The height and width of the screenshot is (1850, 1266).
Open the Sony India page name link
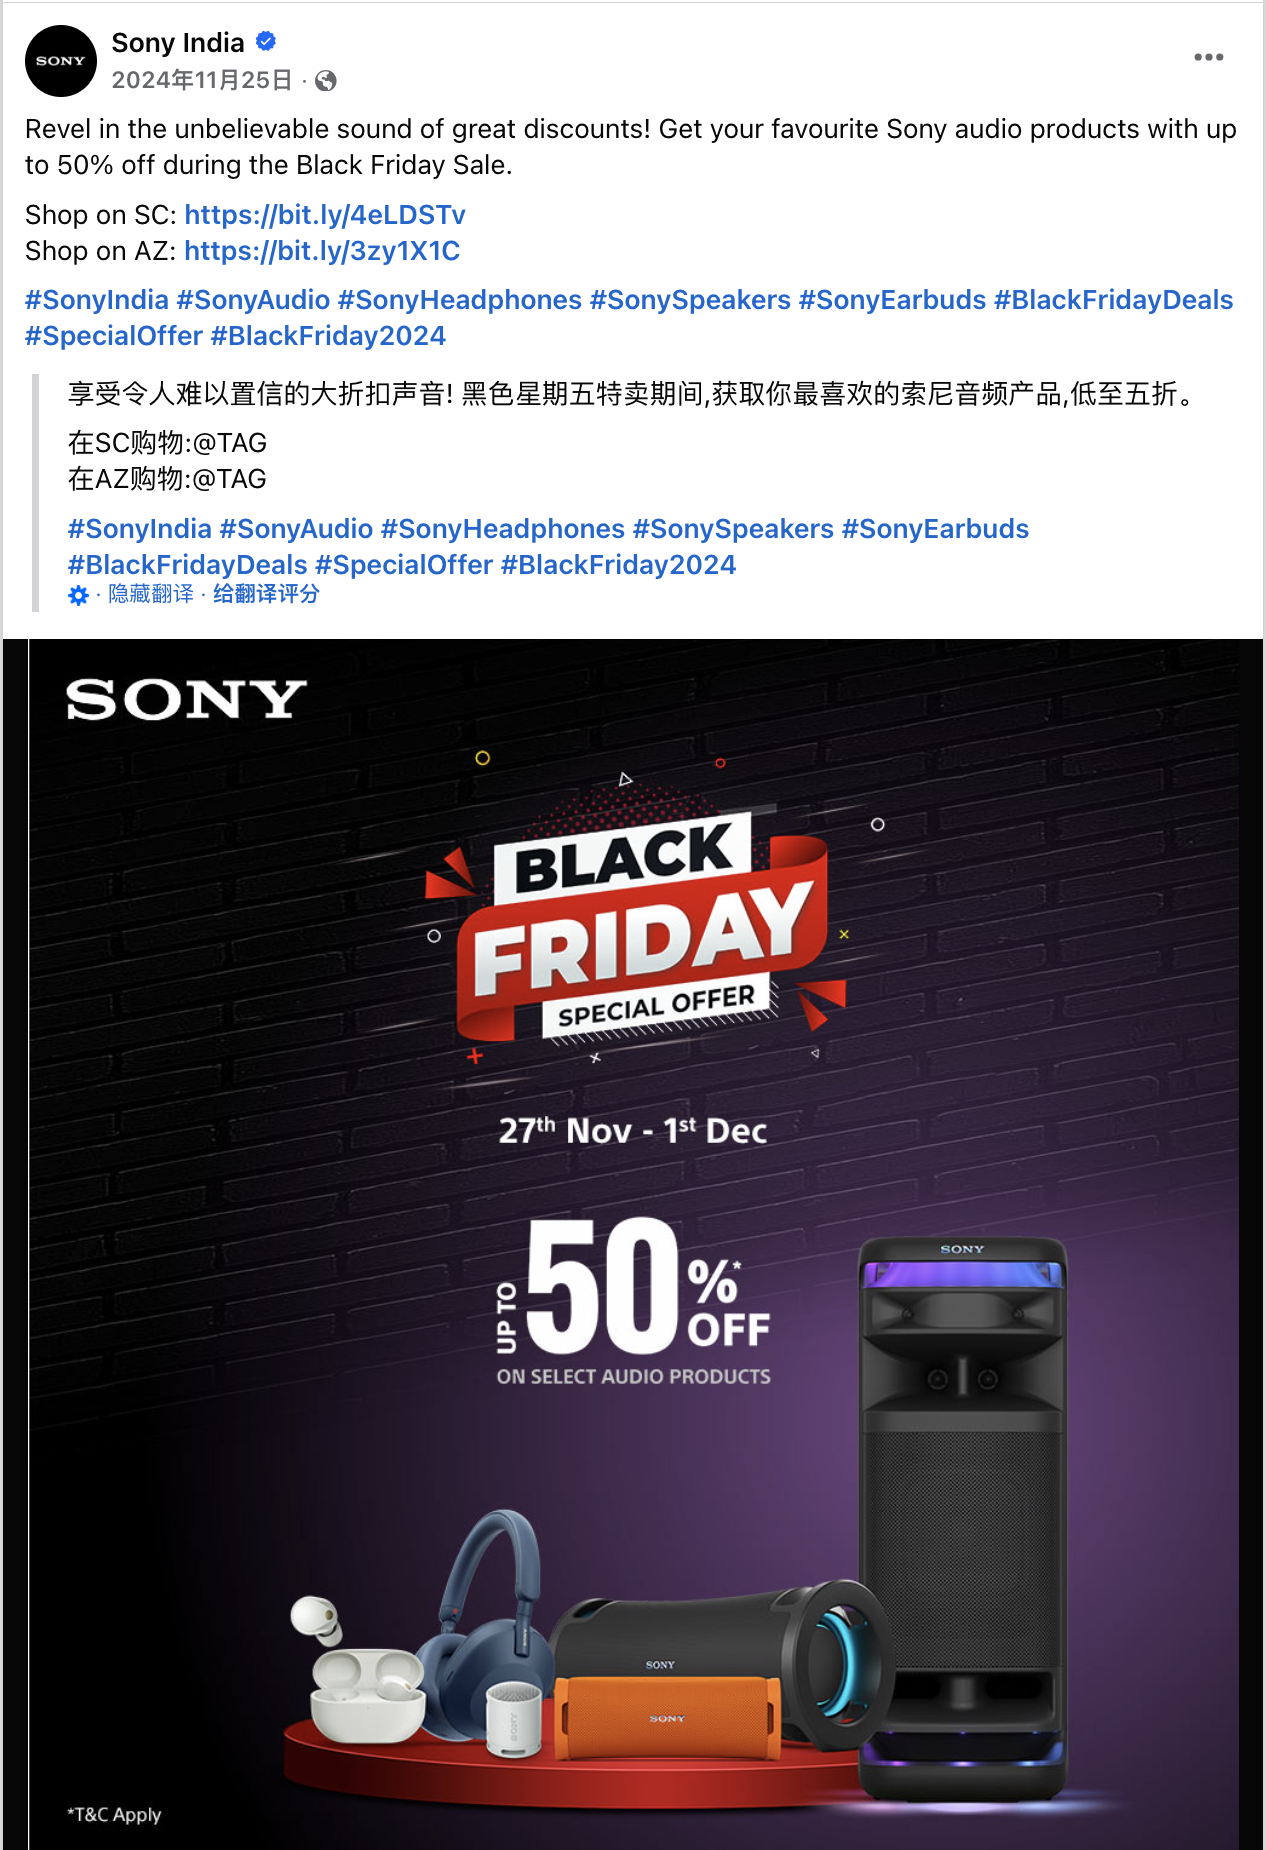tap(178, 43)
